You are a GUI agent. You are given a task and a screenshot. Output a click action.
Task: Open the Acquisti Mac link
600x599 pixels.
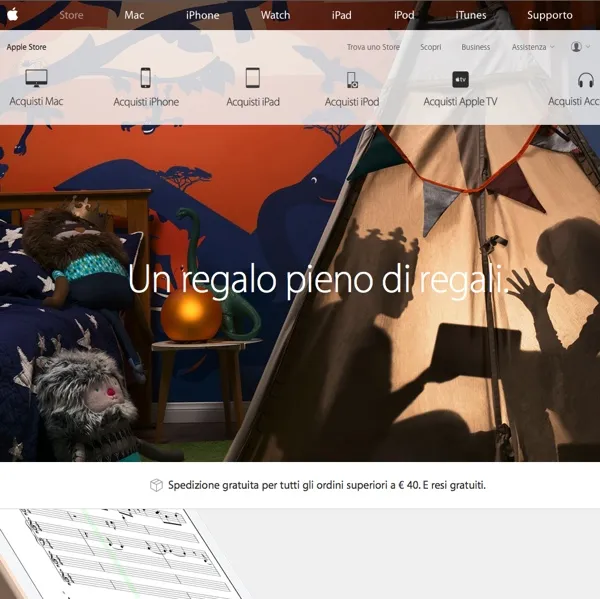point(36,101)
